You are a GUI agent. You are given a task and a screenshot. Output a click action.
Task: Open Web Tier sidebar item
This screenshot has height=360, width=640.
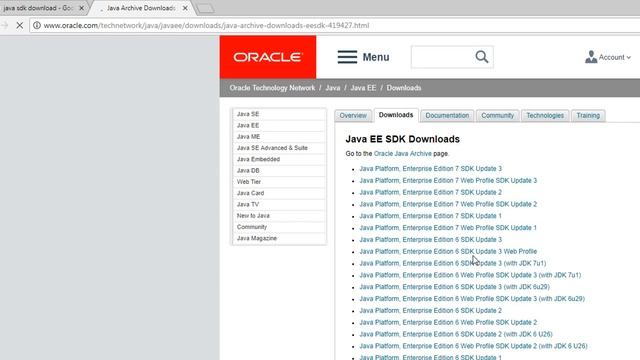(279, 182)
